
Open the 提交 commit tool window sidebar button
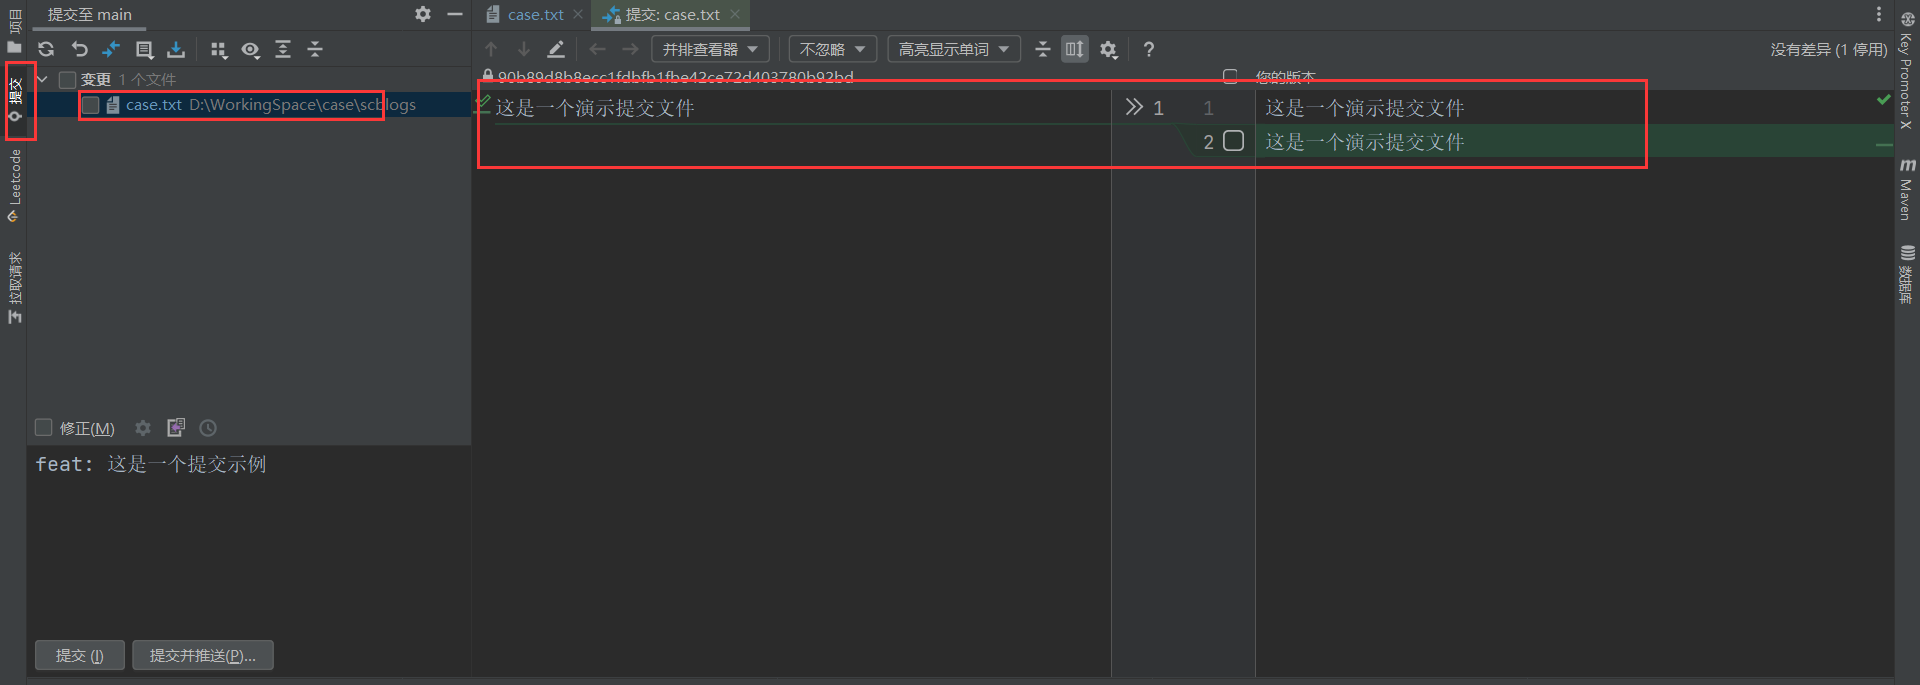[15, 100]
